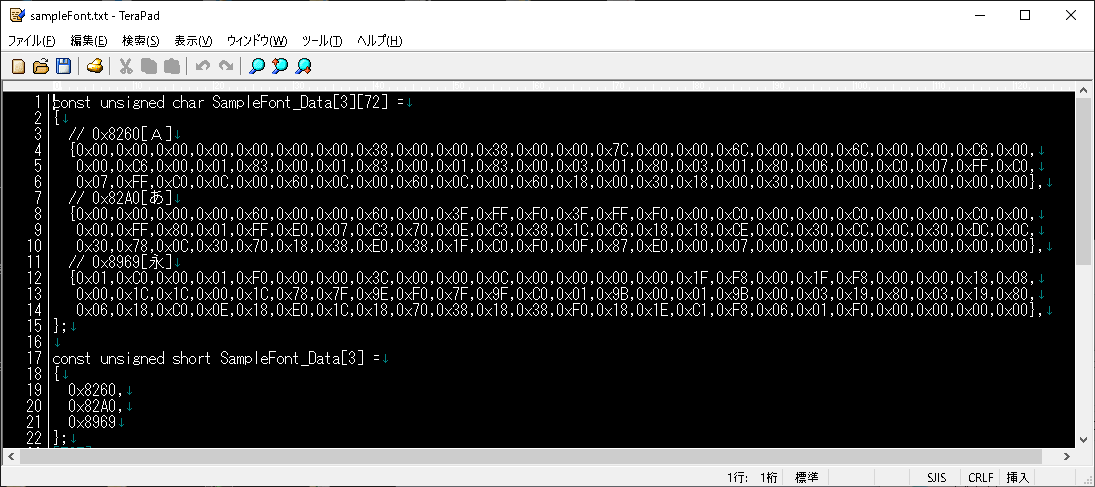This screenshot has height=487, width=1095.
Task: Click the closing }; on line 15
Action: (x=60, y=326)
